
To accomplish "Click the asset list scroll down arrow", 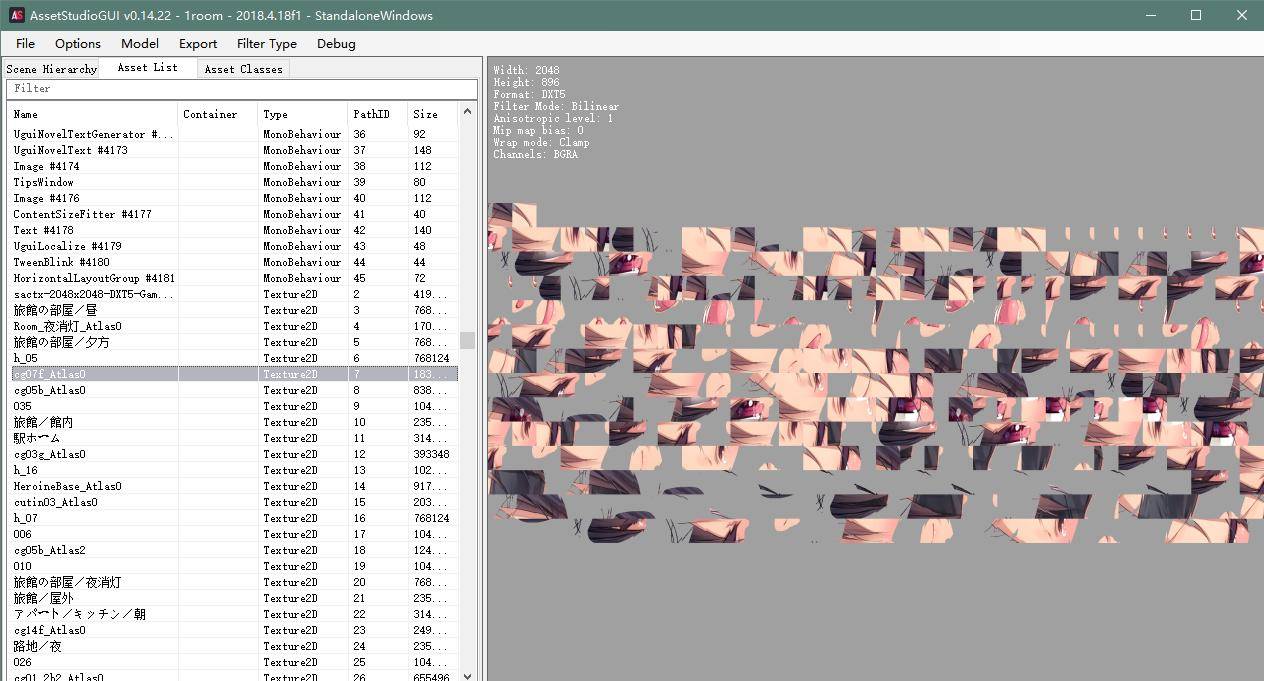I will [x=467, y=675].
